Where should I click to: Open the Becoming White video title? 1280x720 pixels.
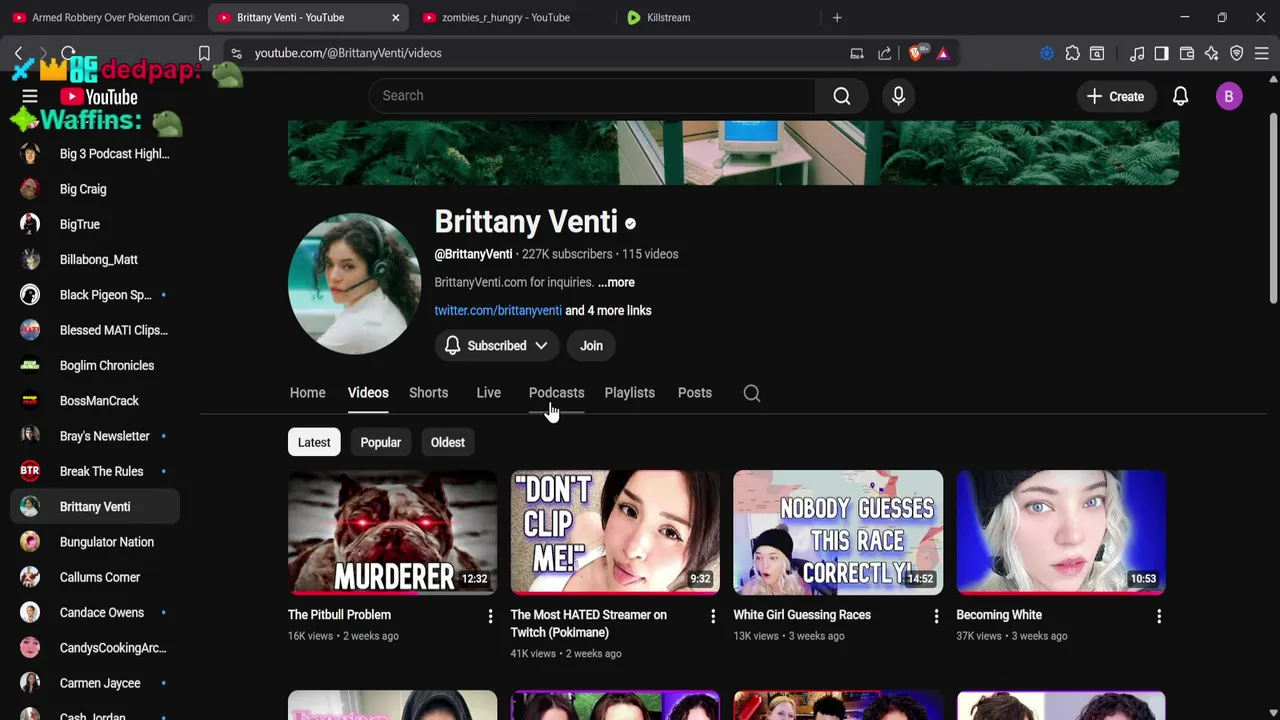999,615
